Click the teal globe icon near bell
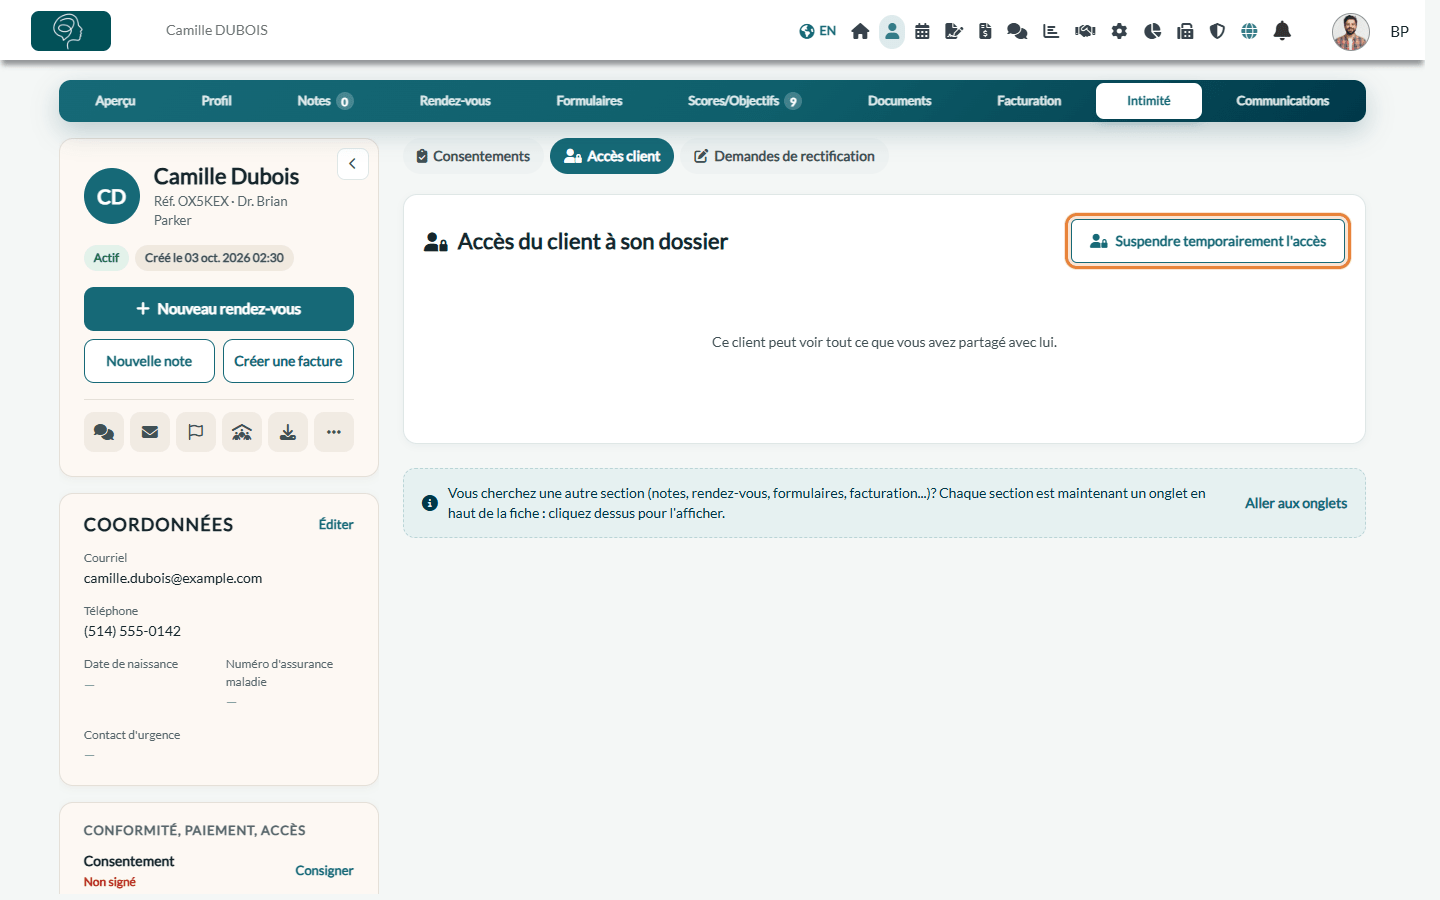Screen dimensions: 1440x900 [x=1249, y=31]
